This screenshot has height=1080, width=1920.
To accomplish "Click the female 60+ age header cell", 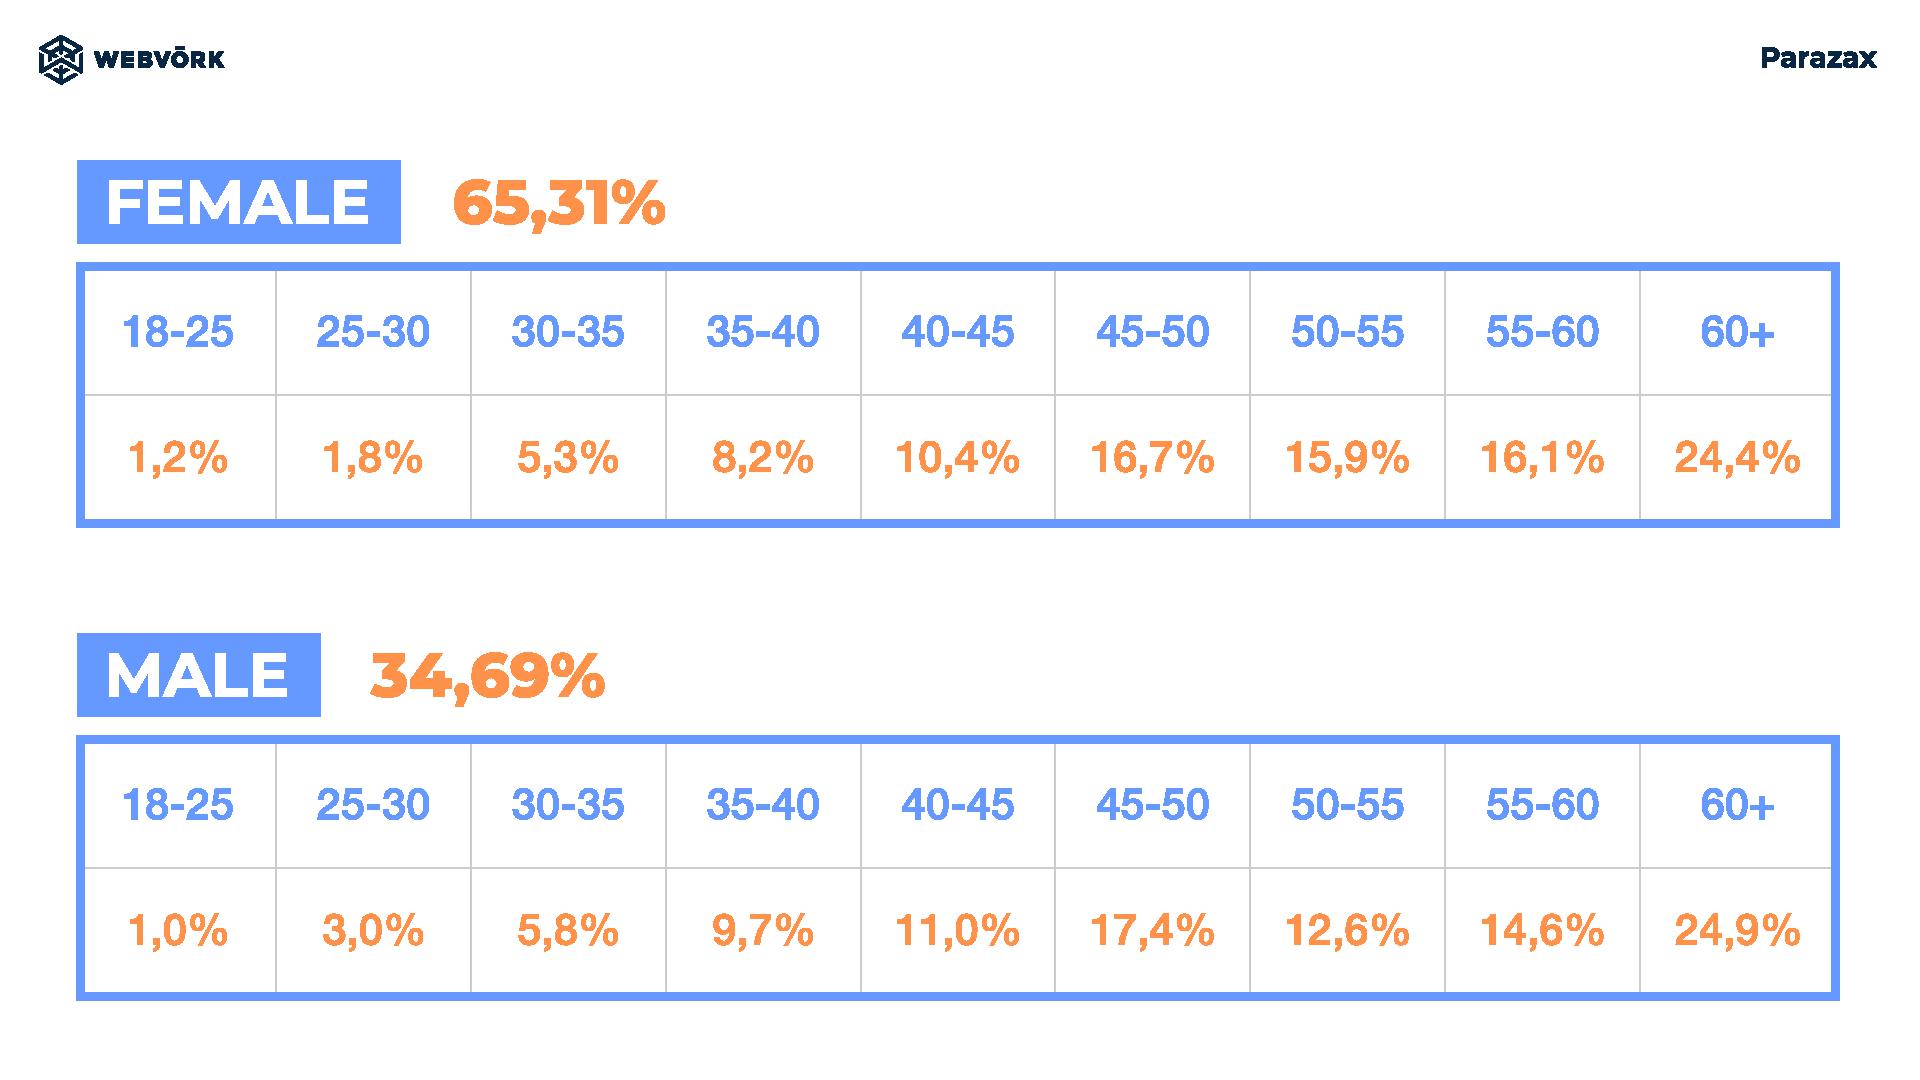I will tap(1737, 332).
